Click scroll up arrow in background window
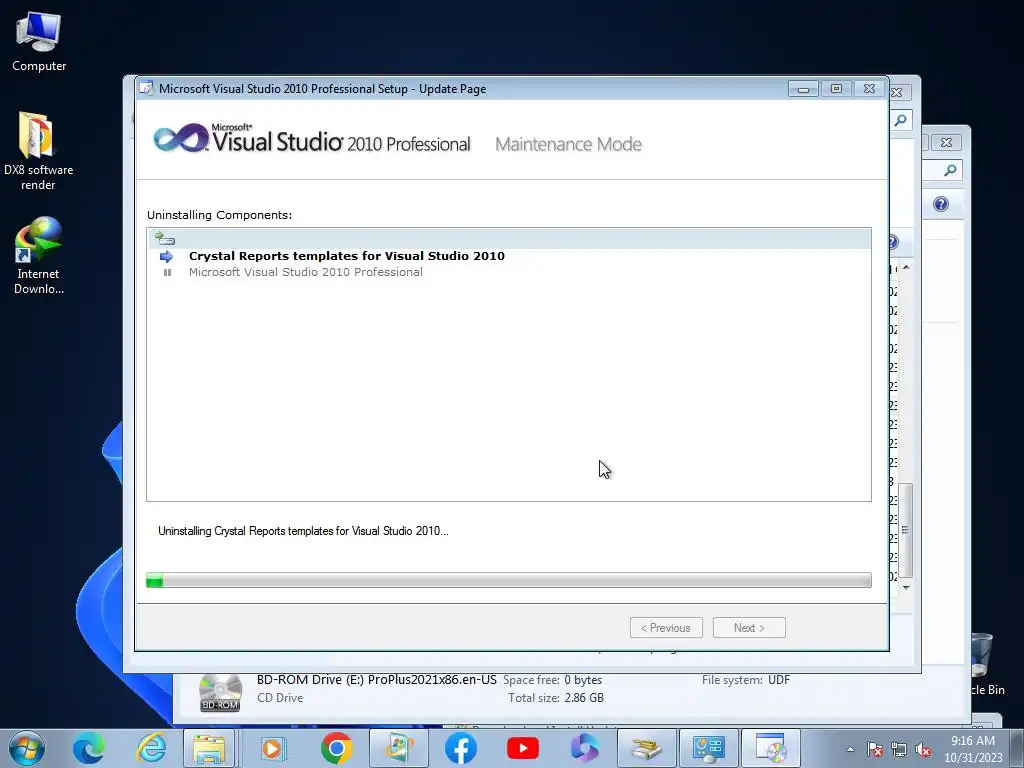The width and height of the screenshot is (1024, 768). [906, 268]
